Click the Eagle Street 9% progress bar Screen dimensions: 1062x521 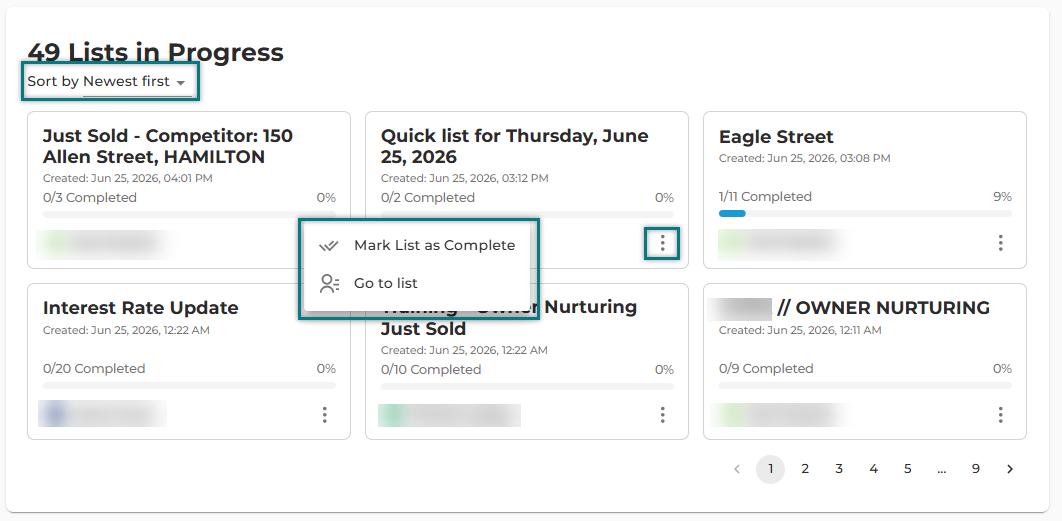point(865,213)
